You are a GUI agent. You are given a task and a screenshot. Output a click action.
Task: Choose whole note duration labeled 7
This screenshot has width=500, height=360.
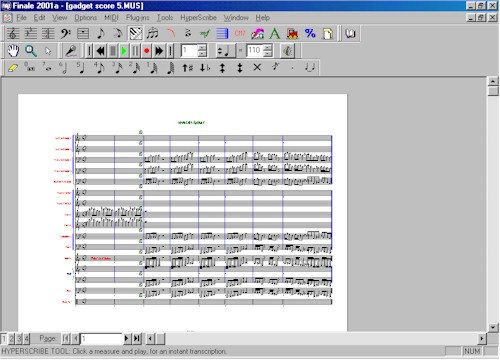48,68
